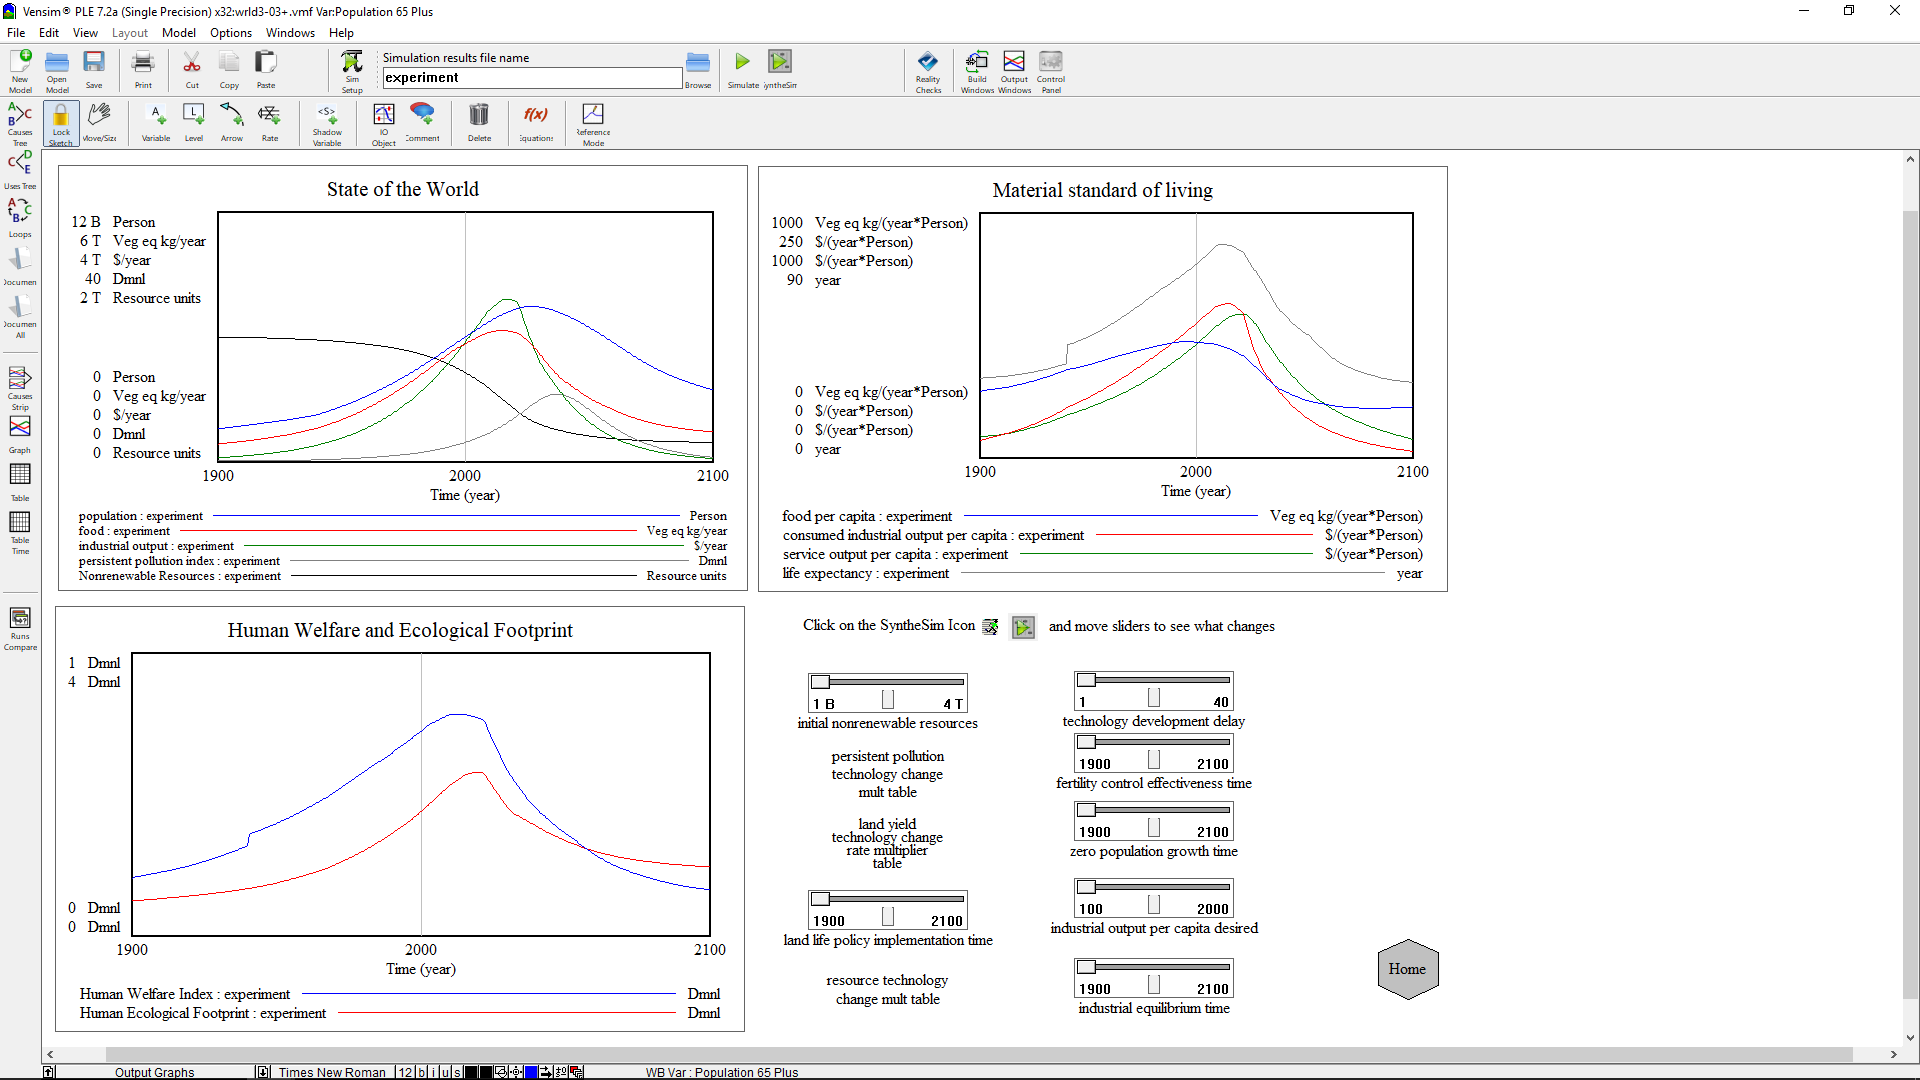Toggle the Lock Sketch button
Image resolution: width=1920 pixels, height=1080 pixels.
click(x=61, y=123)
